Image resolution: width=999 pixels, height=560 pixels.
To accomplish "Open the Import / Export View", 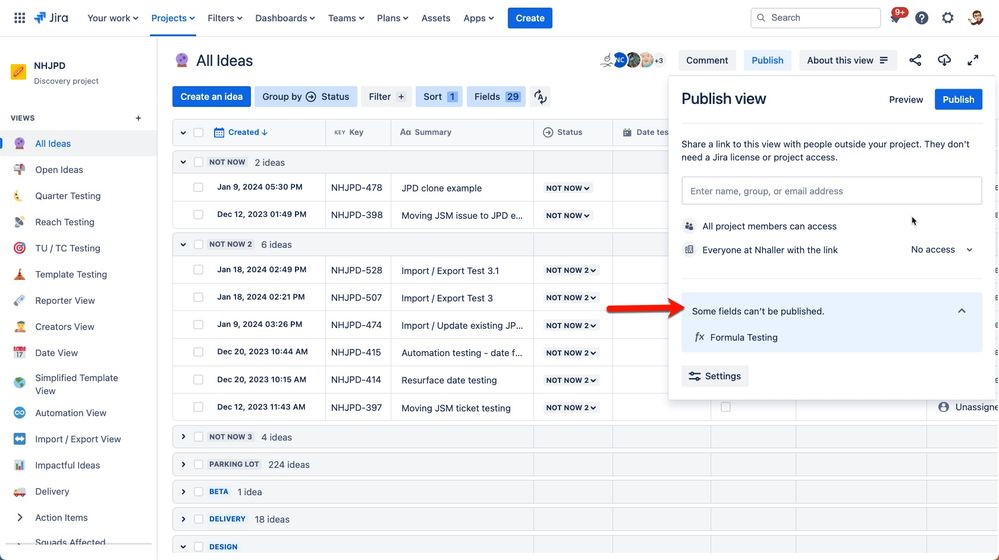I will pos(78,439).
